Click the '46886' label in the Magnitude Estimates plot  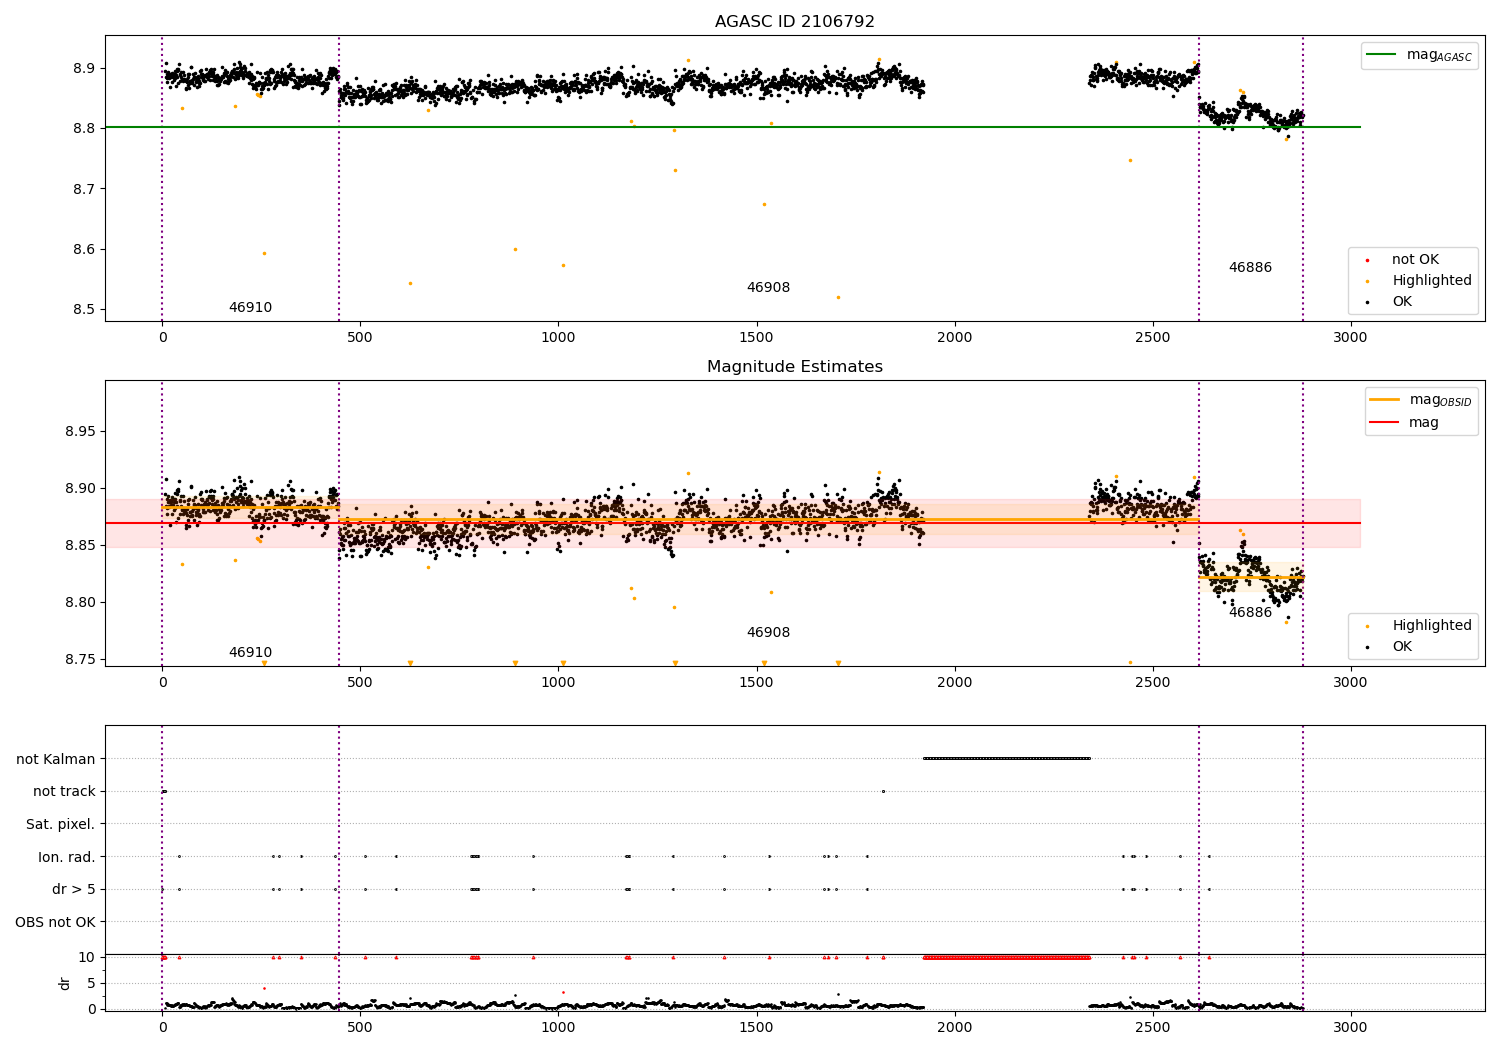[1250, 613]
